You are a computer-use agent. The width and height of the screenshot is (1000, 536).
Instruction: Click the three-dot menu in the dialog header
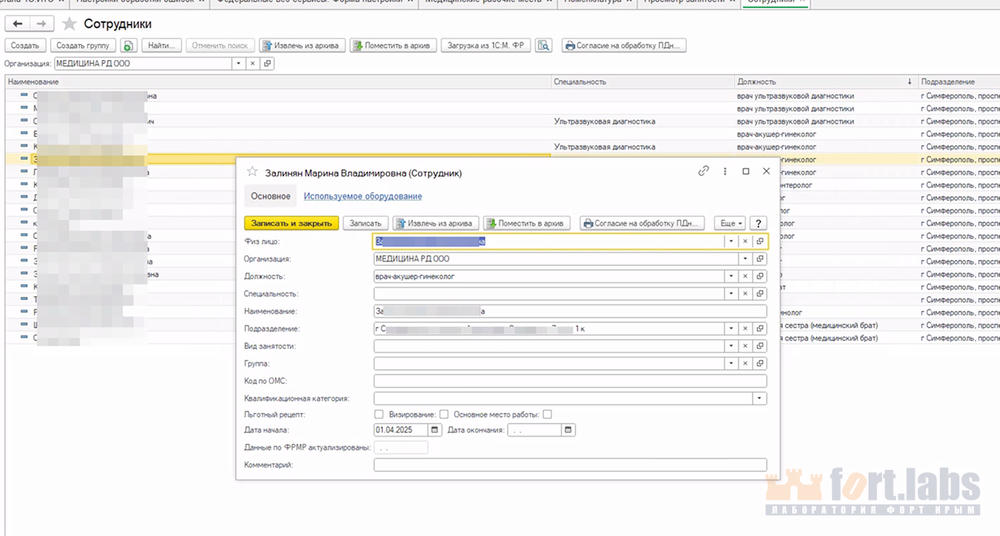click(725, 172)
